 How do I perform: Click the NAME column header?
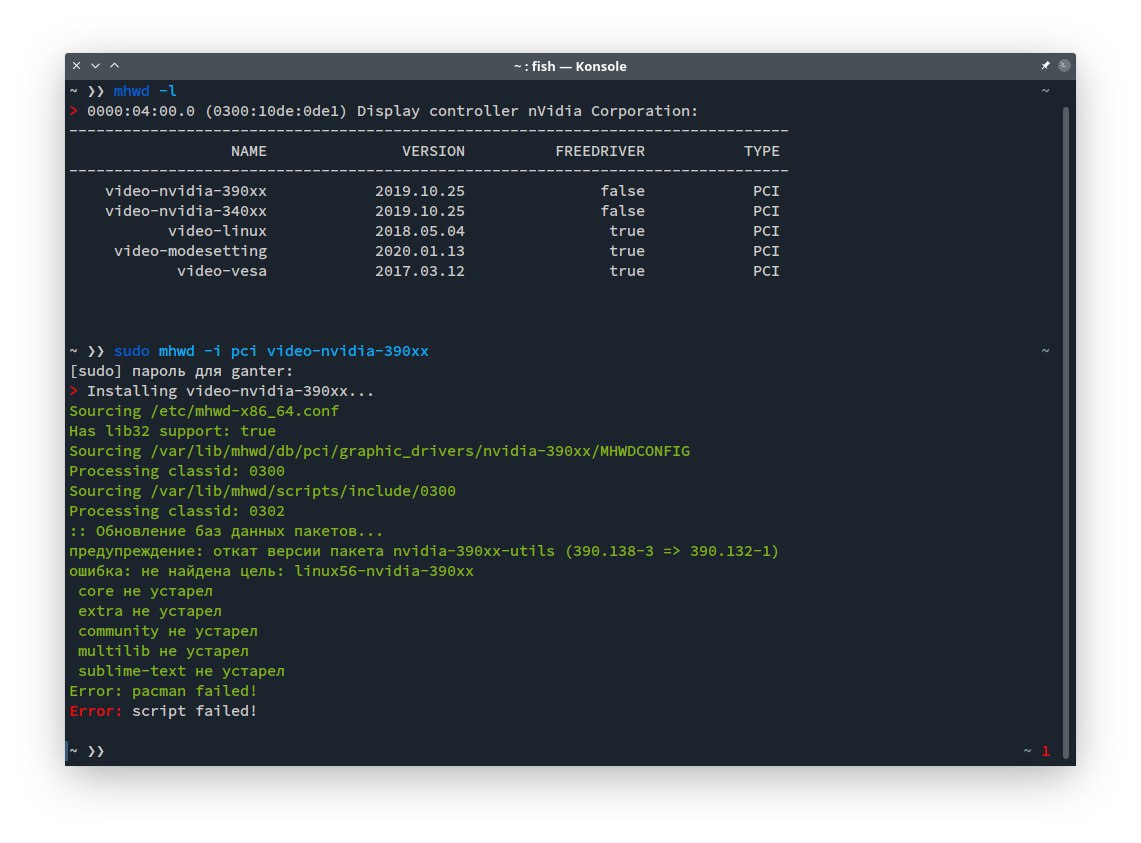pos(249,151)
